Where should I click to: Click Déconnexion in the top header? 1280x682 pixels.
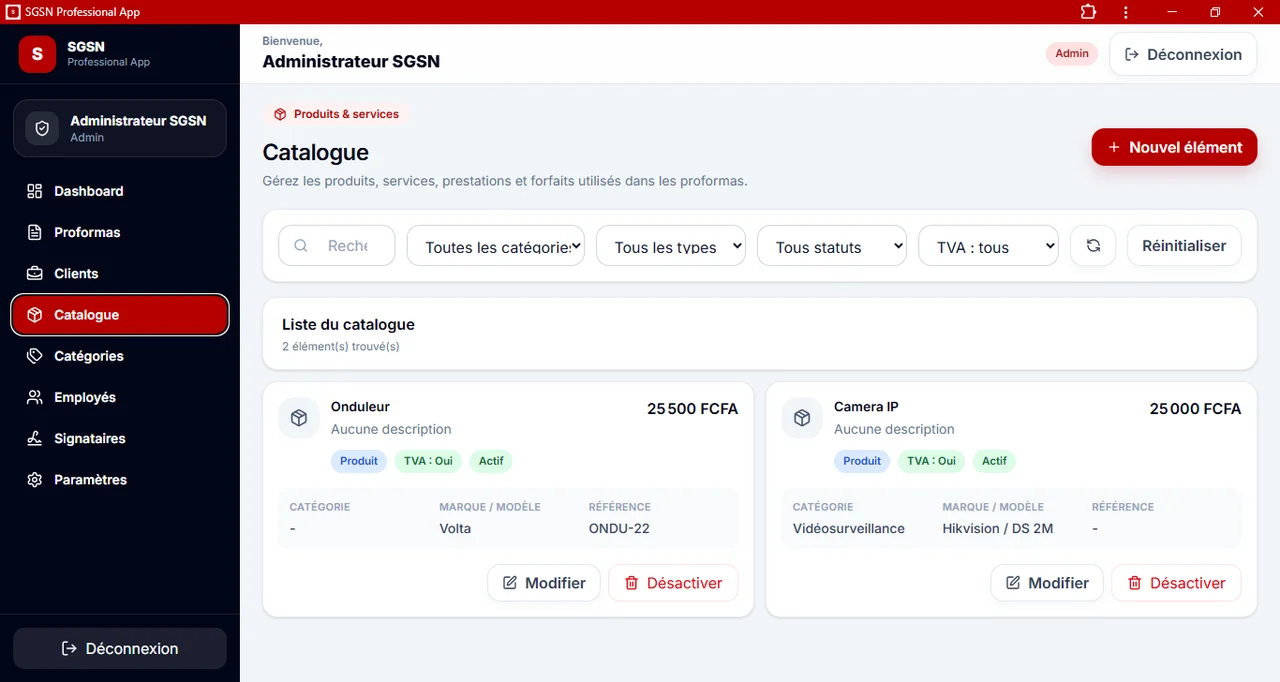click(x=1183, y=55)
